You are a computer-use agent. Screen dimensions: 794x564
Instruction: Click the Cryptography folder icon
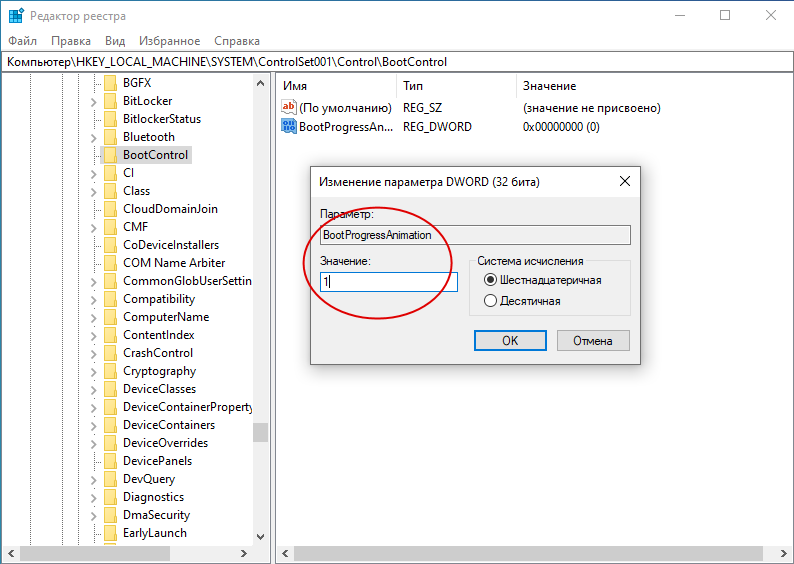[x=110, y=371]
